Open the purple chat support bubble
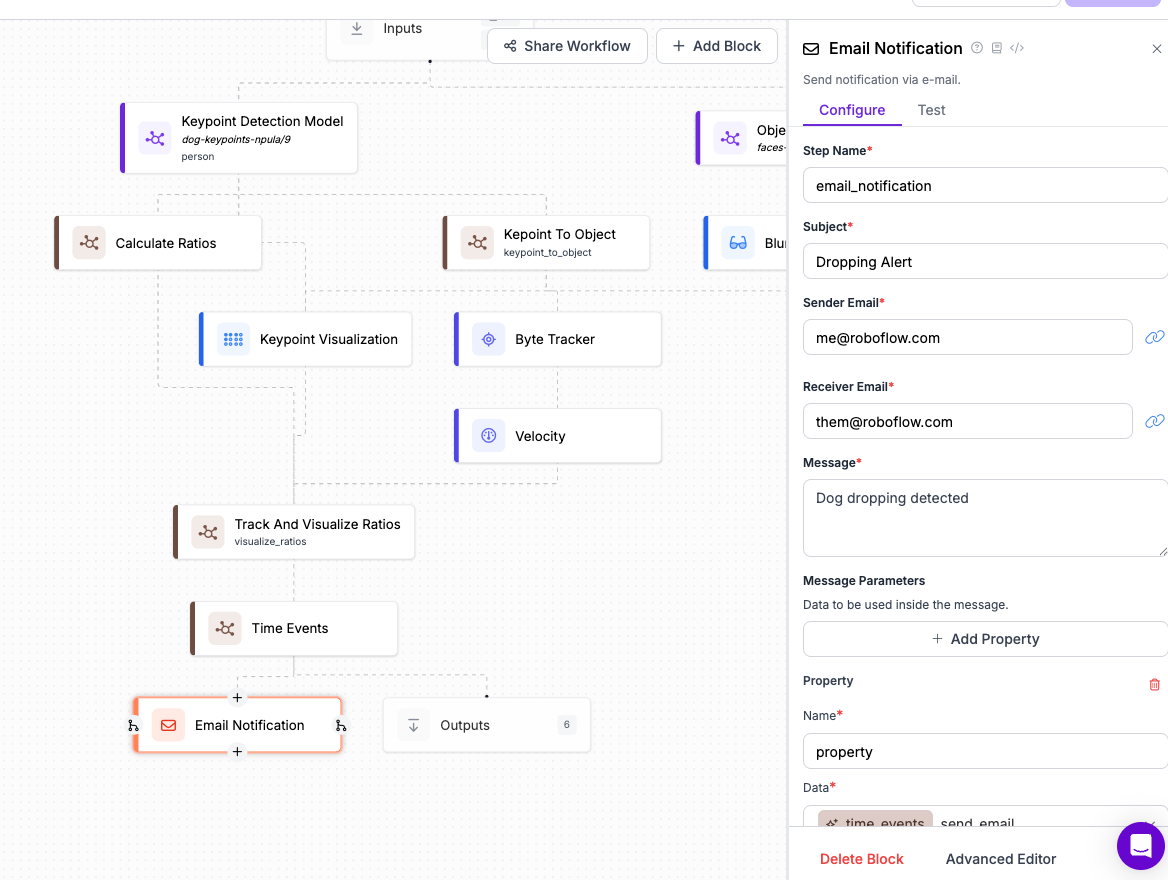The width and height of the screenshot is (1168, 880). pyautogui.click(x=1141, y=846)
